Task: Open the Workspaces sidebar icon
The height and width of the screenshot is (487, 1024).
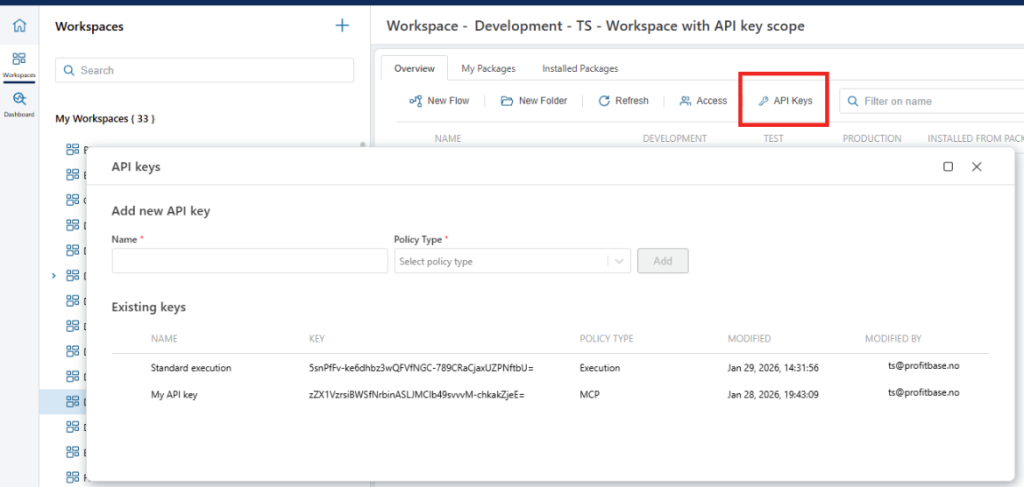Action: pyautogui.click(x=19, y=63)
